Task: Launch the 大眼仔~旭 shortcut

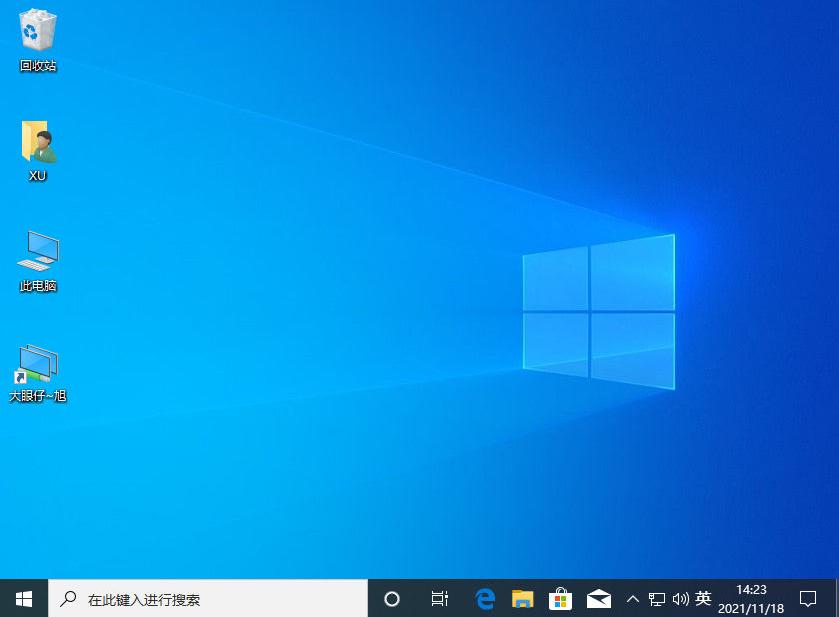Action: coord(36,362)
